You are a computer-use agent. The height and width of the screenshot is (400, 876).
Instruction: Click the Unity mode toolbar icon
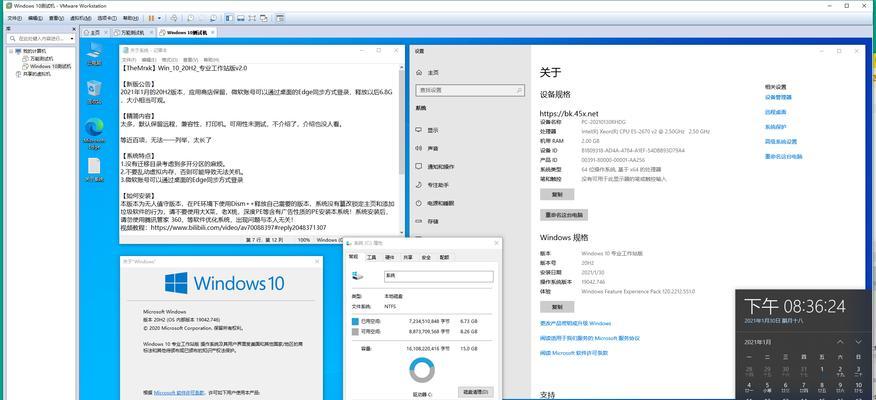pos(263,18)
